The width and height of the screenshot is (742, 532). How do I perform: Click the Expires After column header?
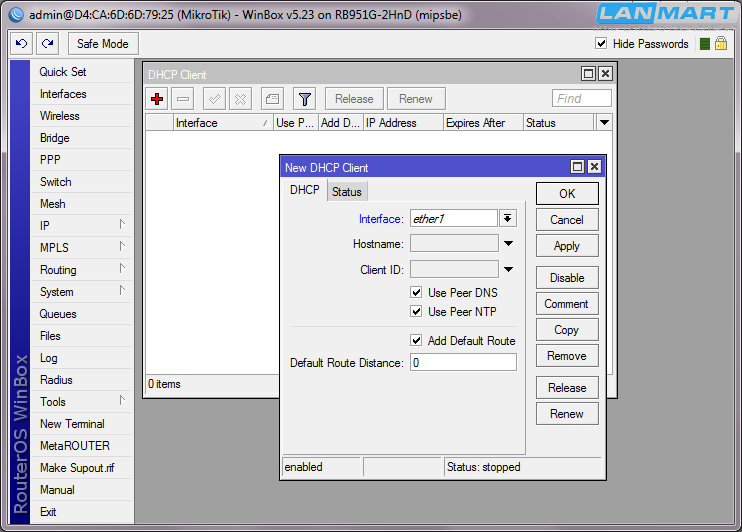484,123
